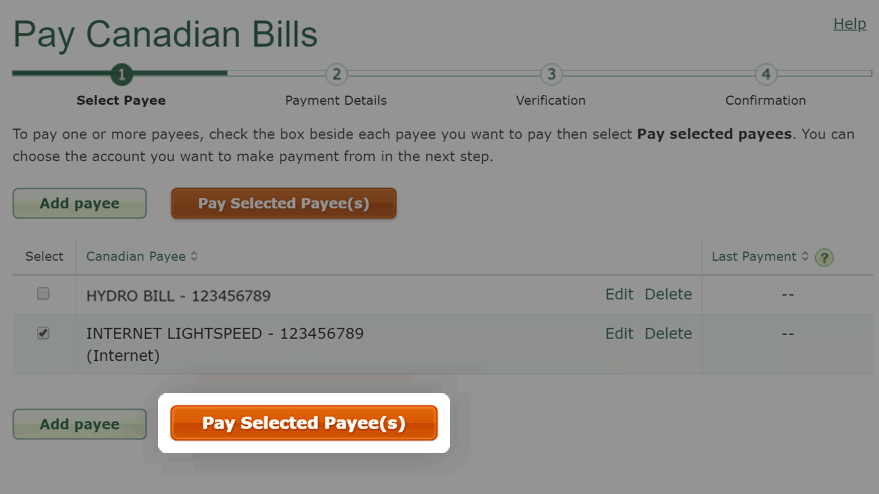
Task: Edit the INTERNET LIGHTSPEED payee
Action: click(619, 334)
